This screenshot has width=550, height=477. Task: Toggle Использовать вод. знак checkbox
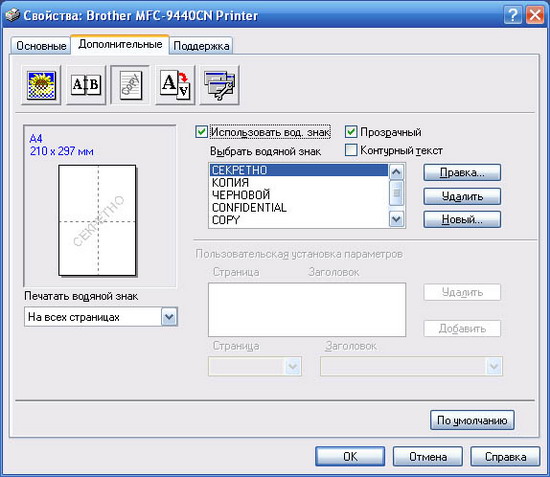coord(201,132)
